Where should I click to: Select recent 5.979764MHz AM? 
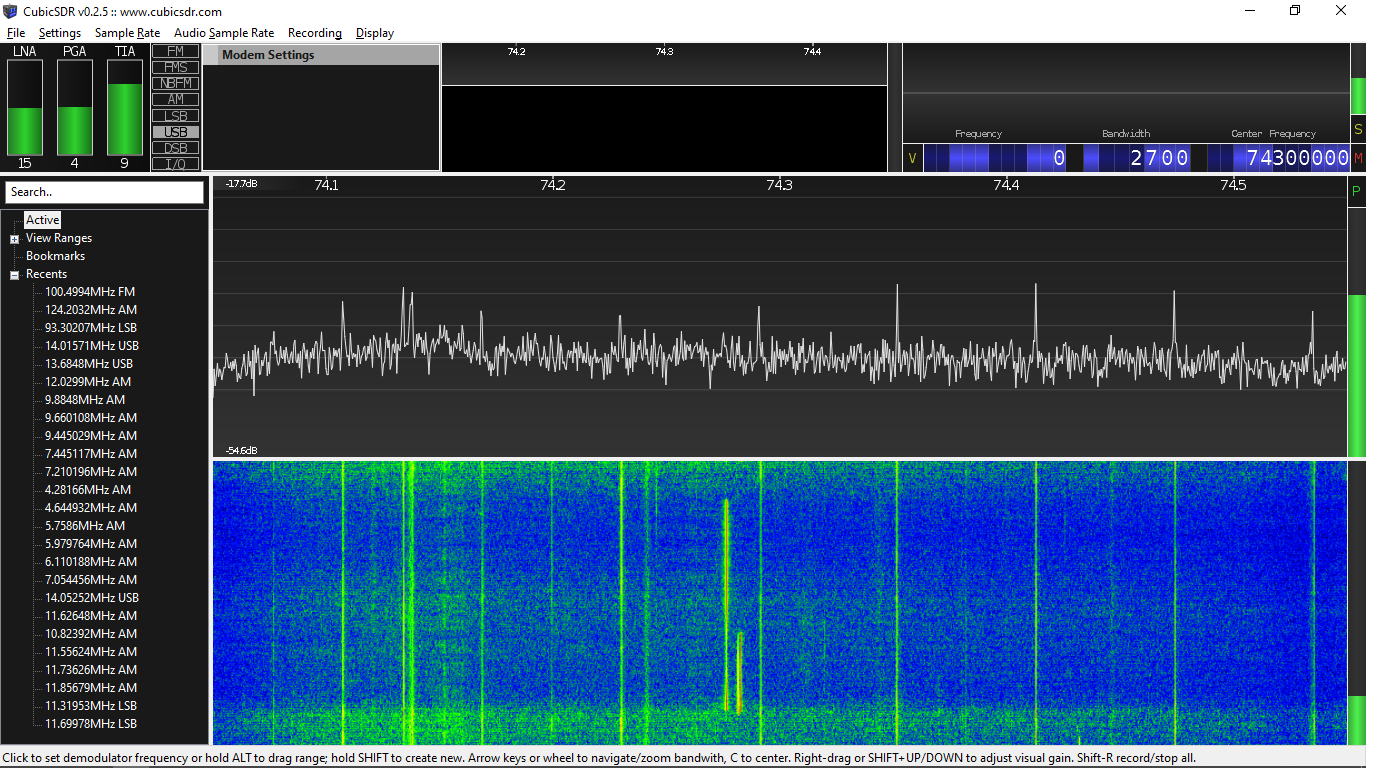point(91,544)
